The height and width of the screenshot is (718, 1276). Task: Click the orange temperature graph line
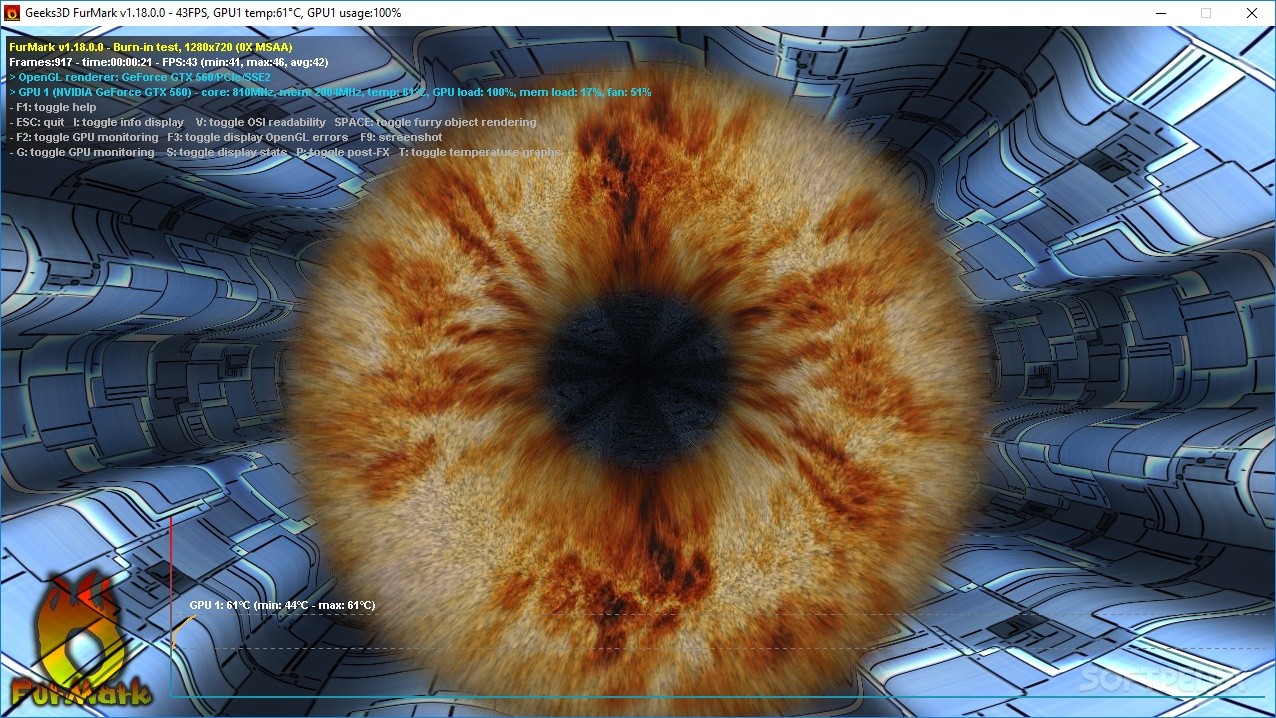182,629
